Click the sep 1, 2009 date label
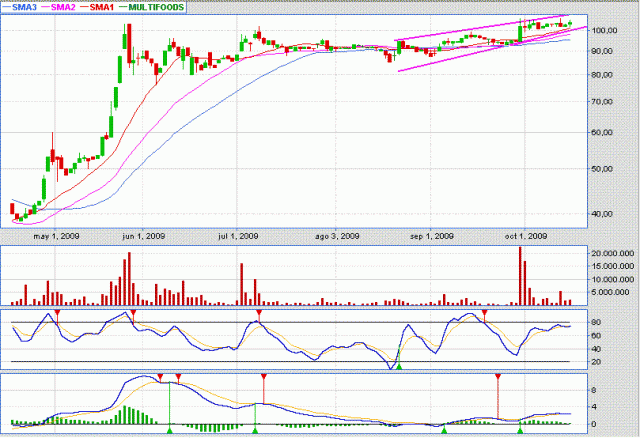The width and height of the screenshot is (640, 438). coord(432,236)
